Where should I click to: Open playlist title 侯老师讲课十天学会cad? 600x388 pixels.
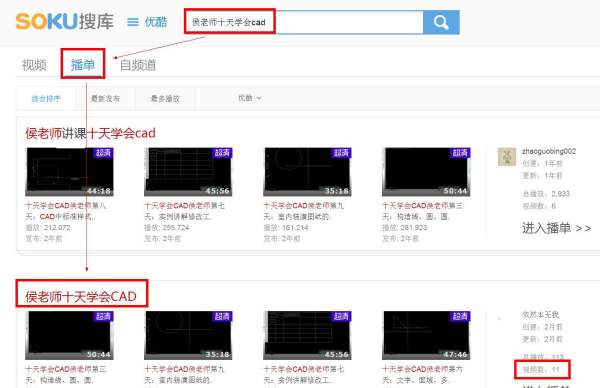(90, 133)
